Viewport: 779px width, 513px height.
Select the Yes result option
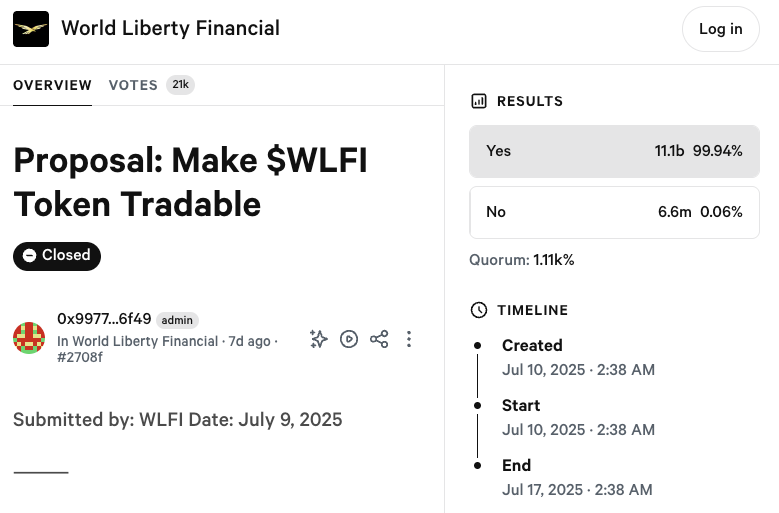[x=614, y=151]
